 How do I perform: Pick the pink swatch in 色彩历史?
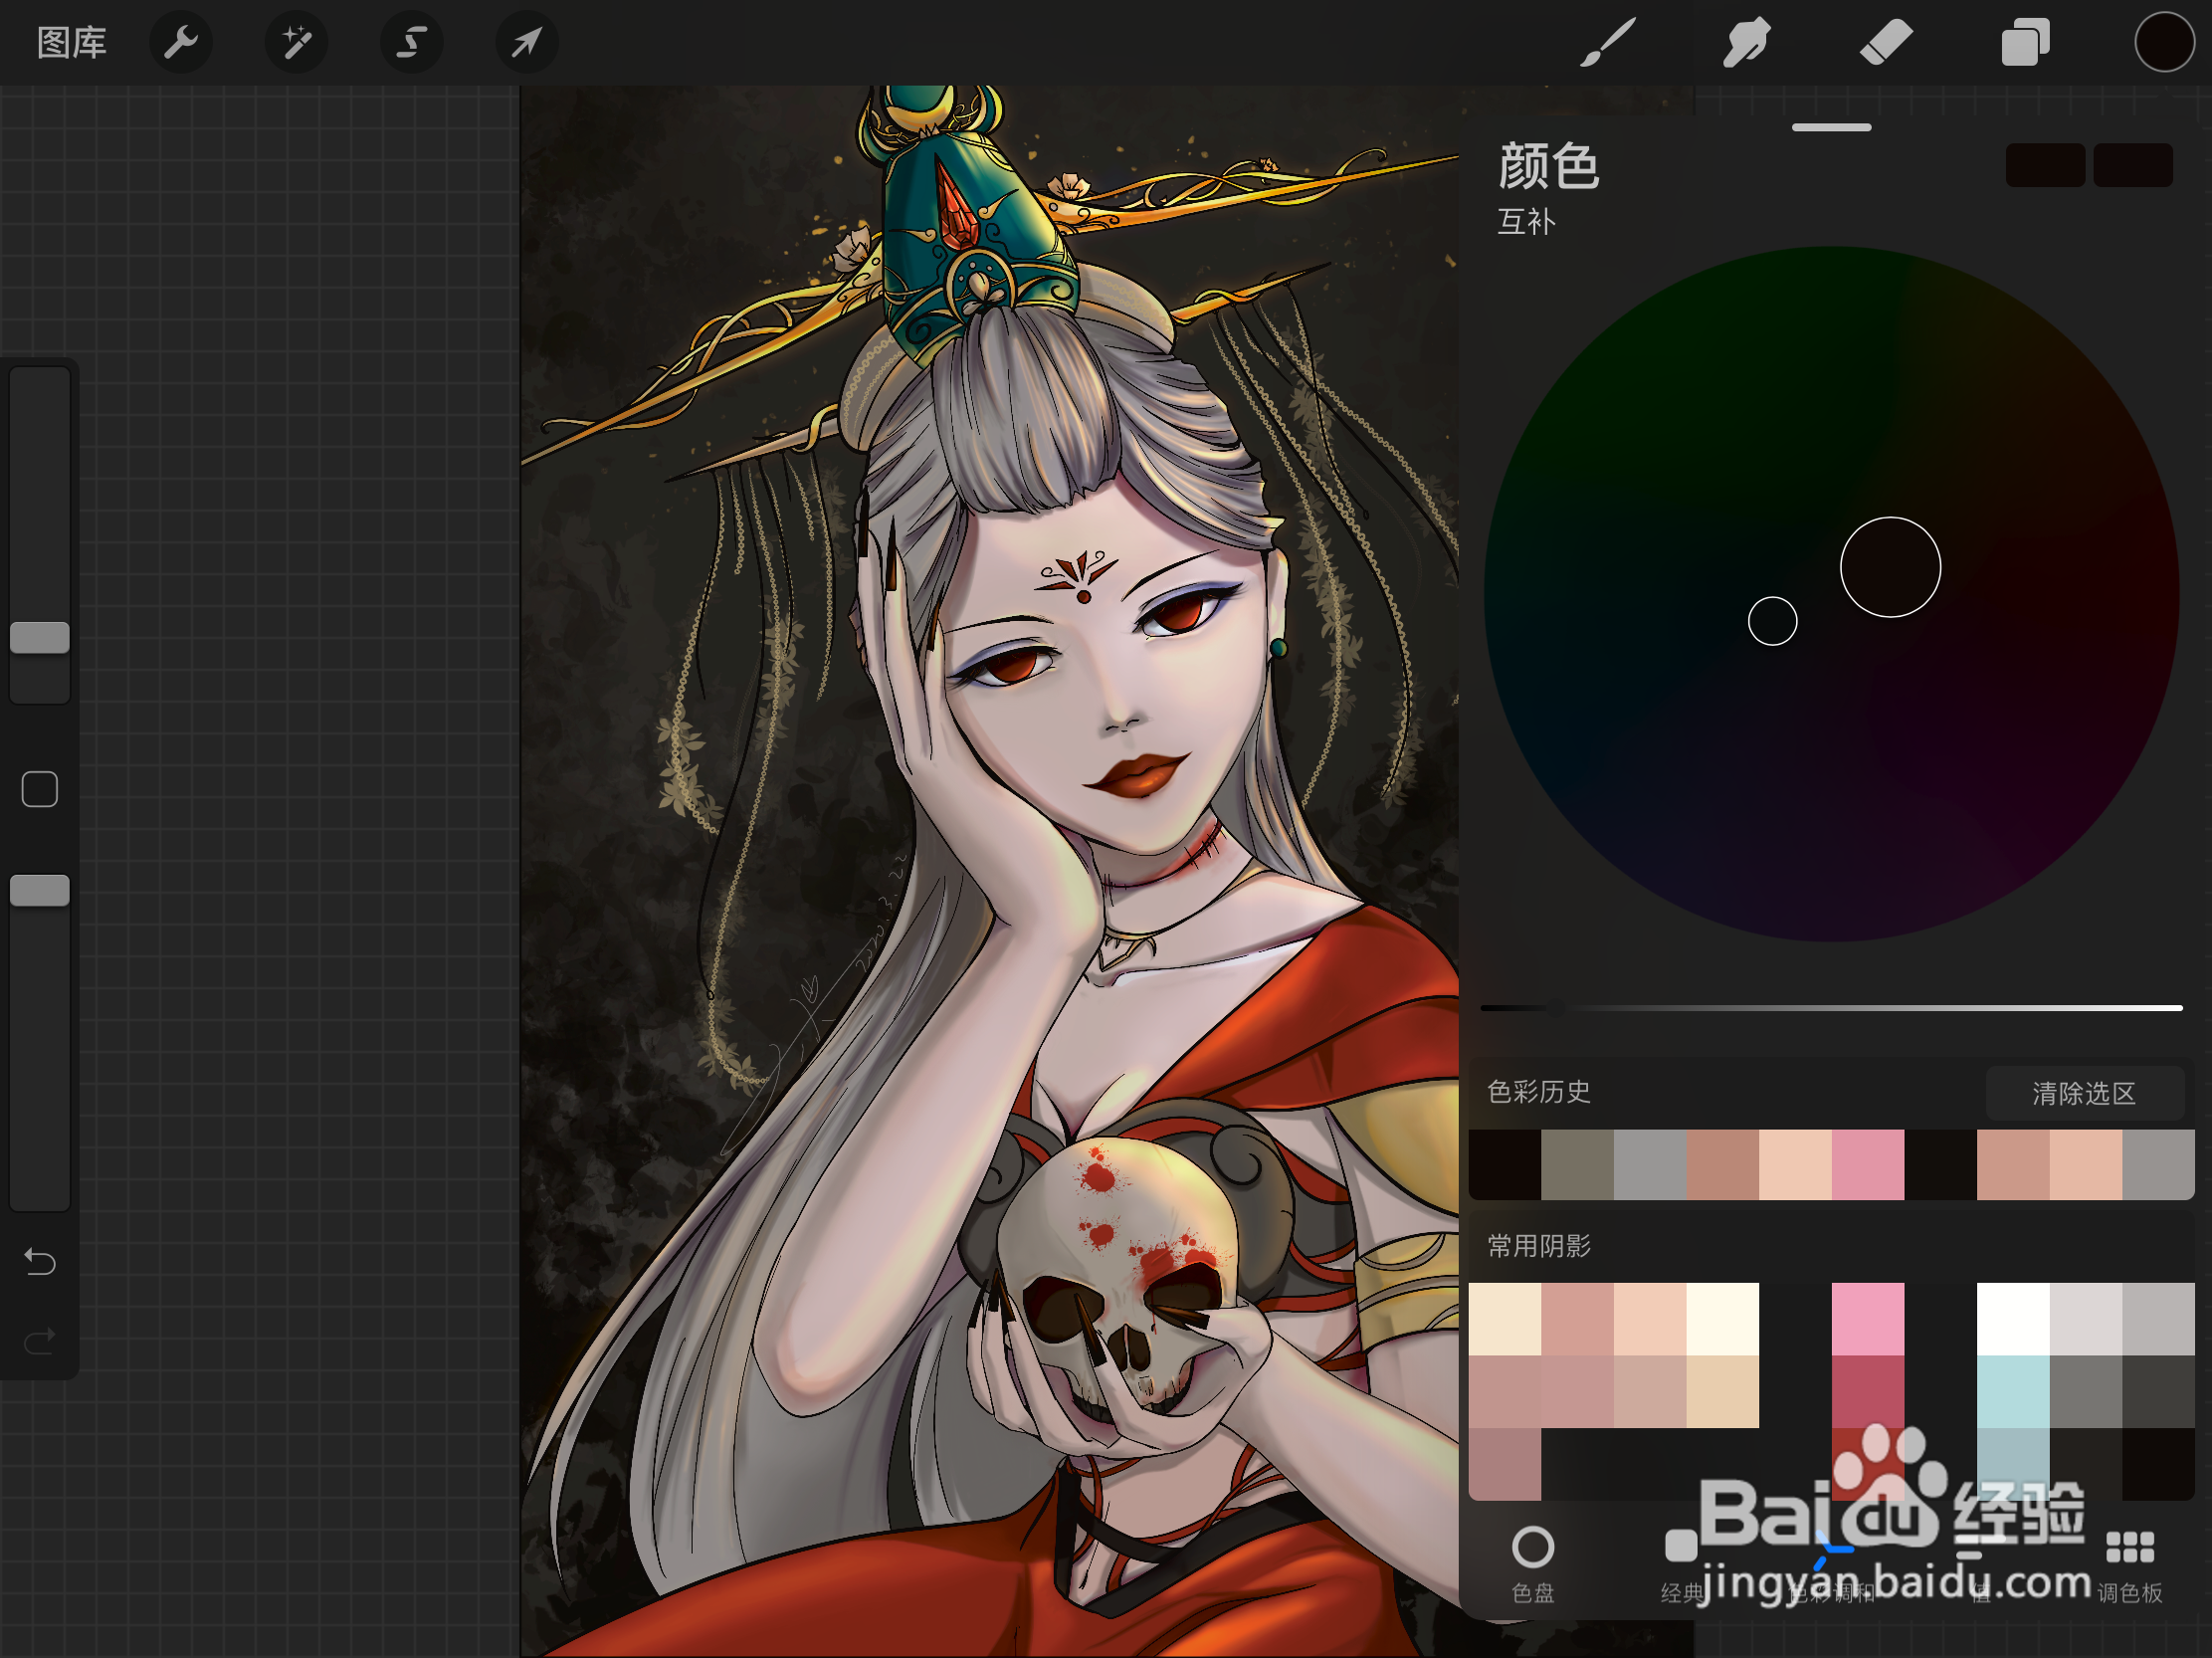pos(1868,1164)
